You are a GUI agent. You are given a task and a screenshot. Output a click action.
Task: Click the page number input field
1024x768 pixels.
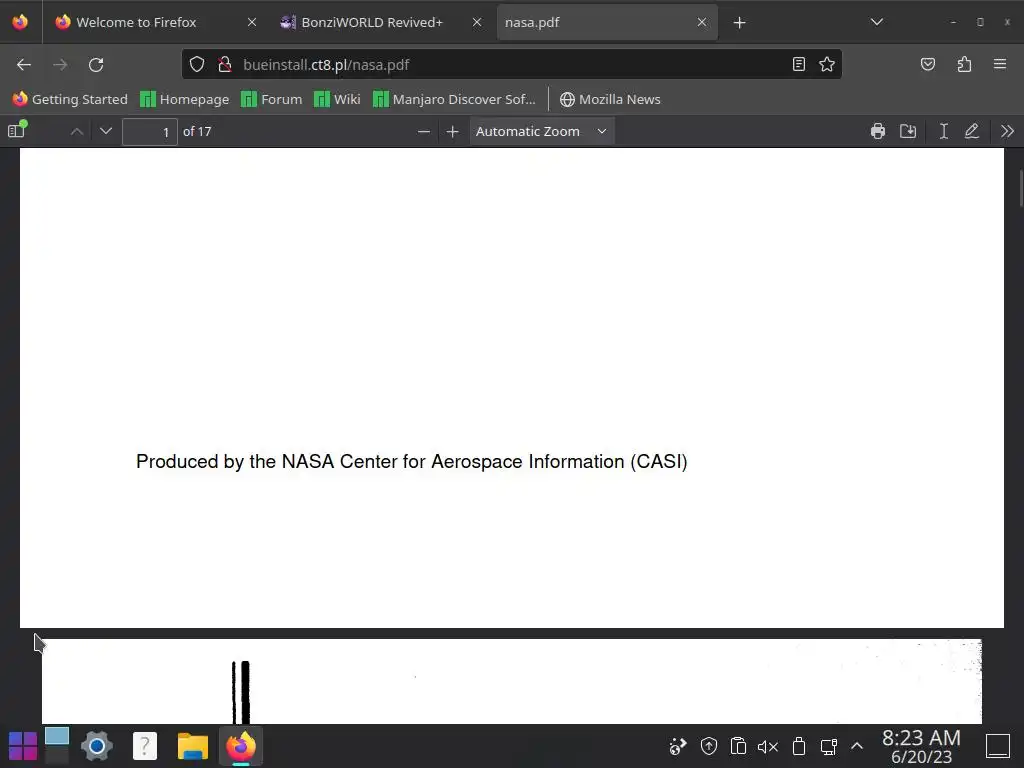(x=150, y=132)
